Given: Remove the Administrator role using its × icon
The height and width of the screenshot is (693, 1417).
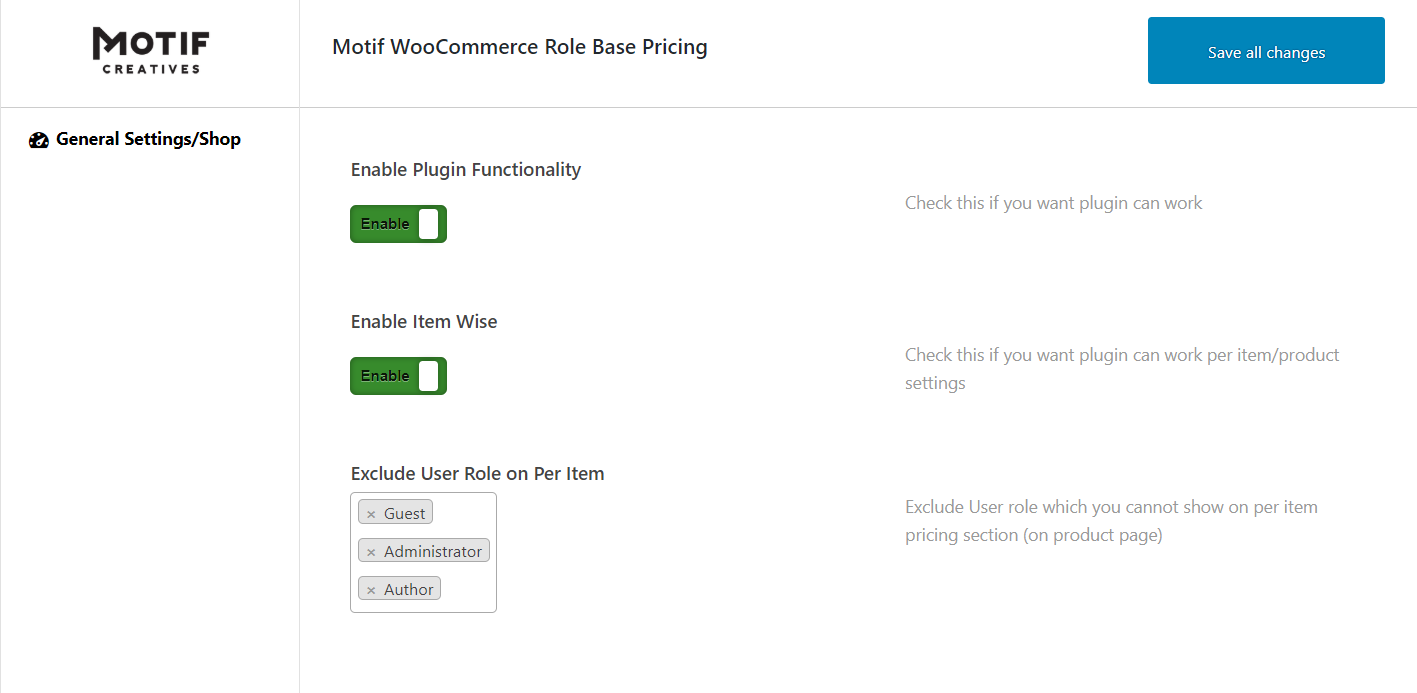Looking at the screenshot, I should pyautogui.click(x=370, y=550).
